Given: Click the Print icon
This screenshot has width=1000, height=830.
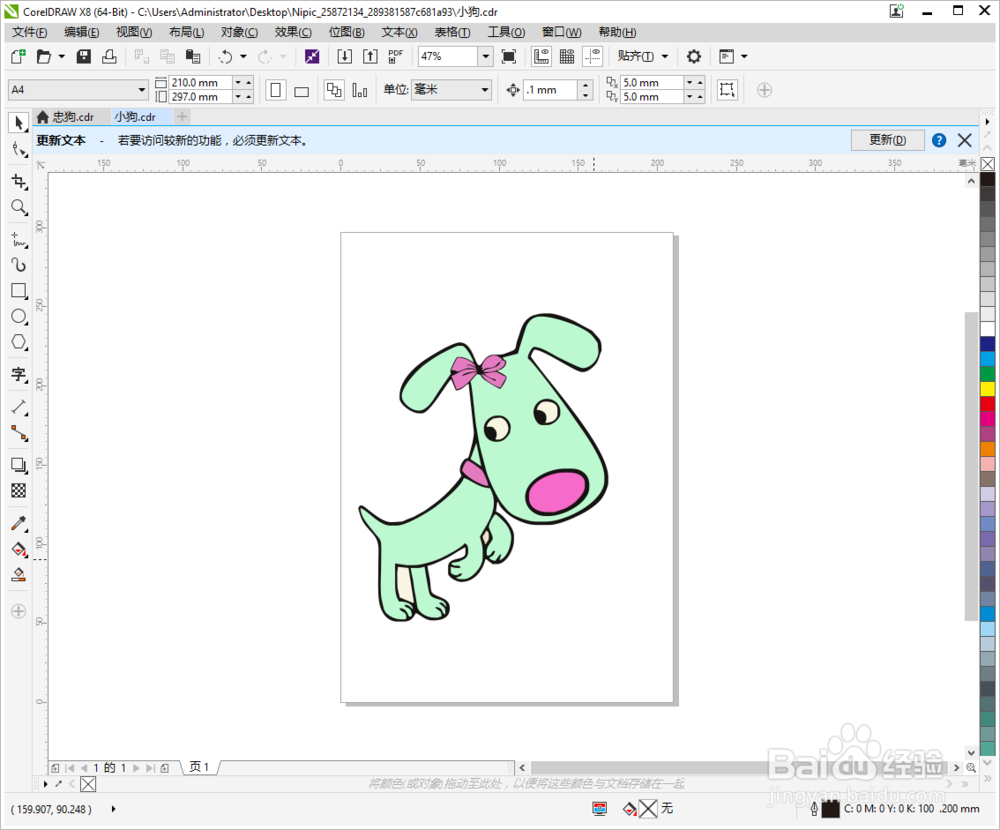Looking at the screenshot, I should coord(110,57).
